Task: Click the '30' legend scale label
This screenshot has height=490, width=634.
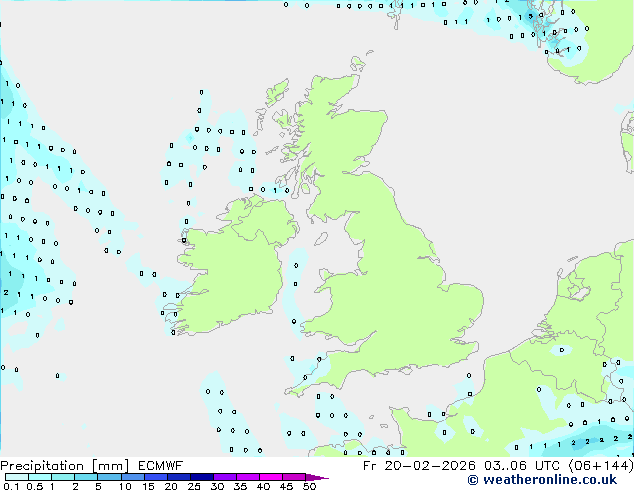Action: 217,486
